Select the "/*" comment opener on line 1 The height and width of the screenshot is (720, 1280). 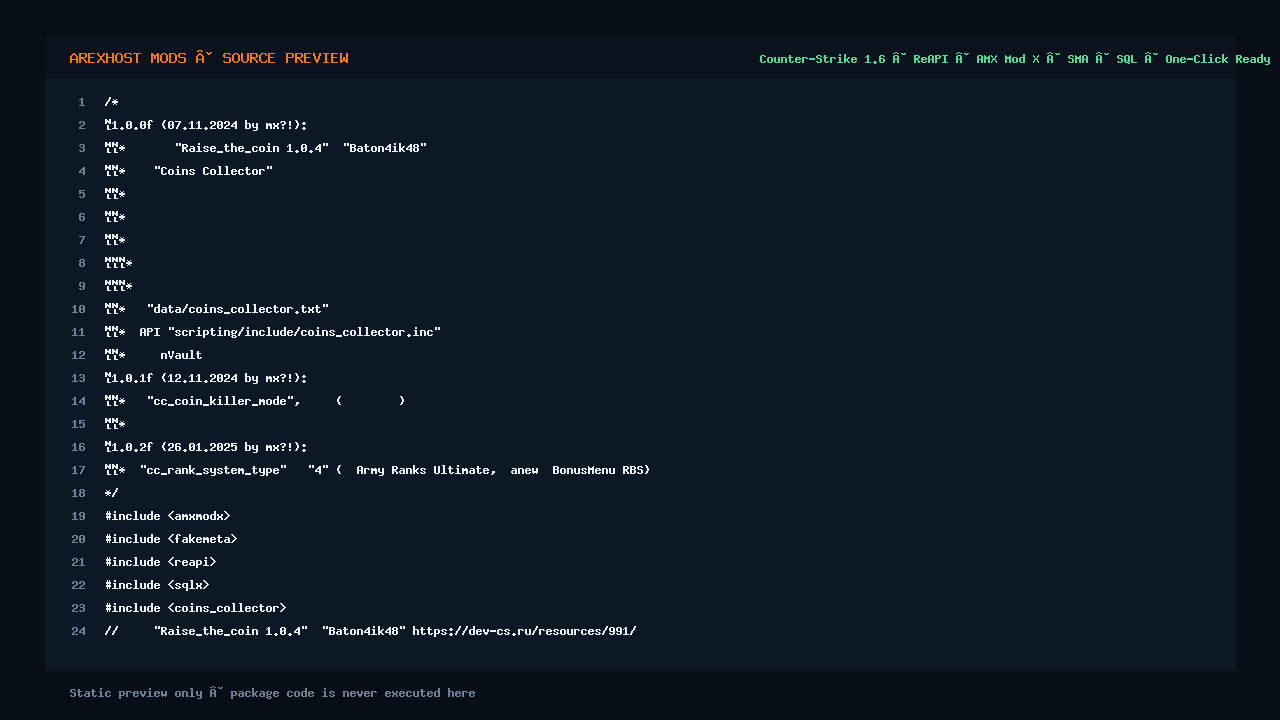112,102
